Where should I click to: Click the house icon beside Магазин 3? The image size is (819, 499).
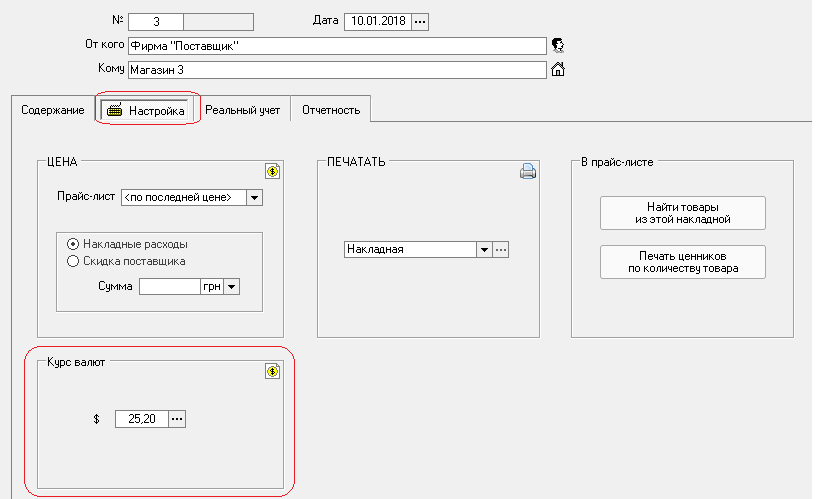pyautogui.click(x=559, y=70)
